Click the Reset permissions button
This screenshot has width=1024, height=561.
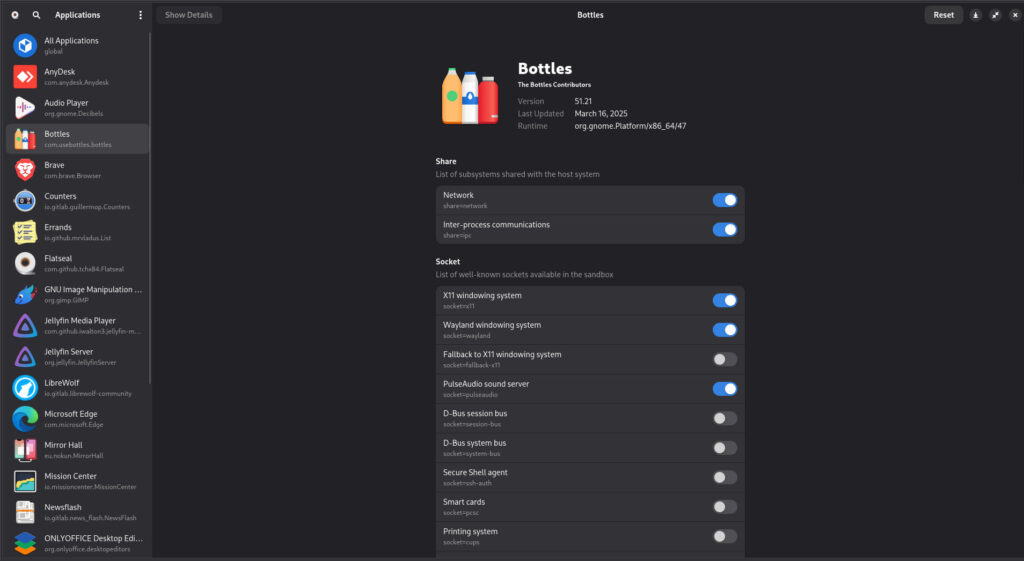pos(943,15)
